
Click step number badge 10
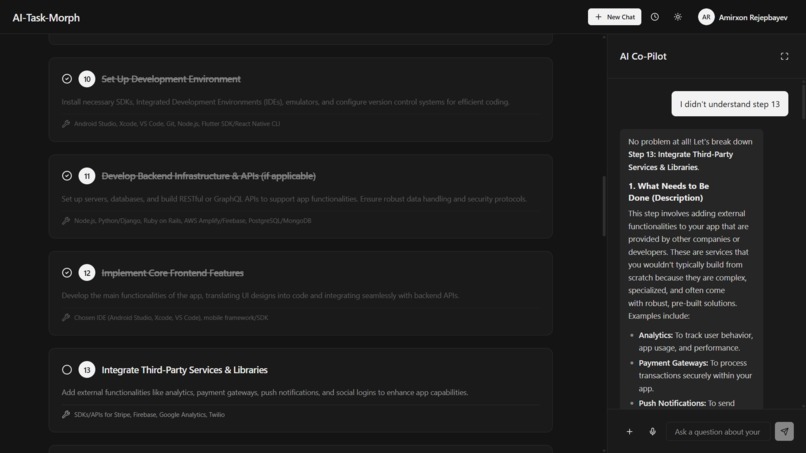click(87, 79)
